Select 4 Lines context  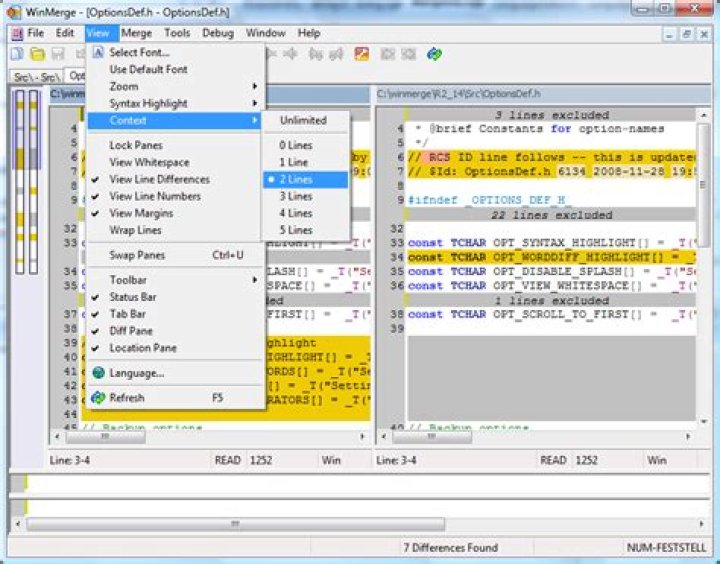[306, 213]
